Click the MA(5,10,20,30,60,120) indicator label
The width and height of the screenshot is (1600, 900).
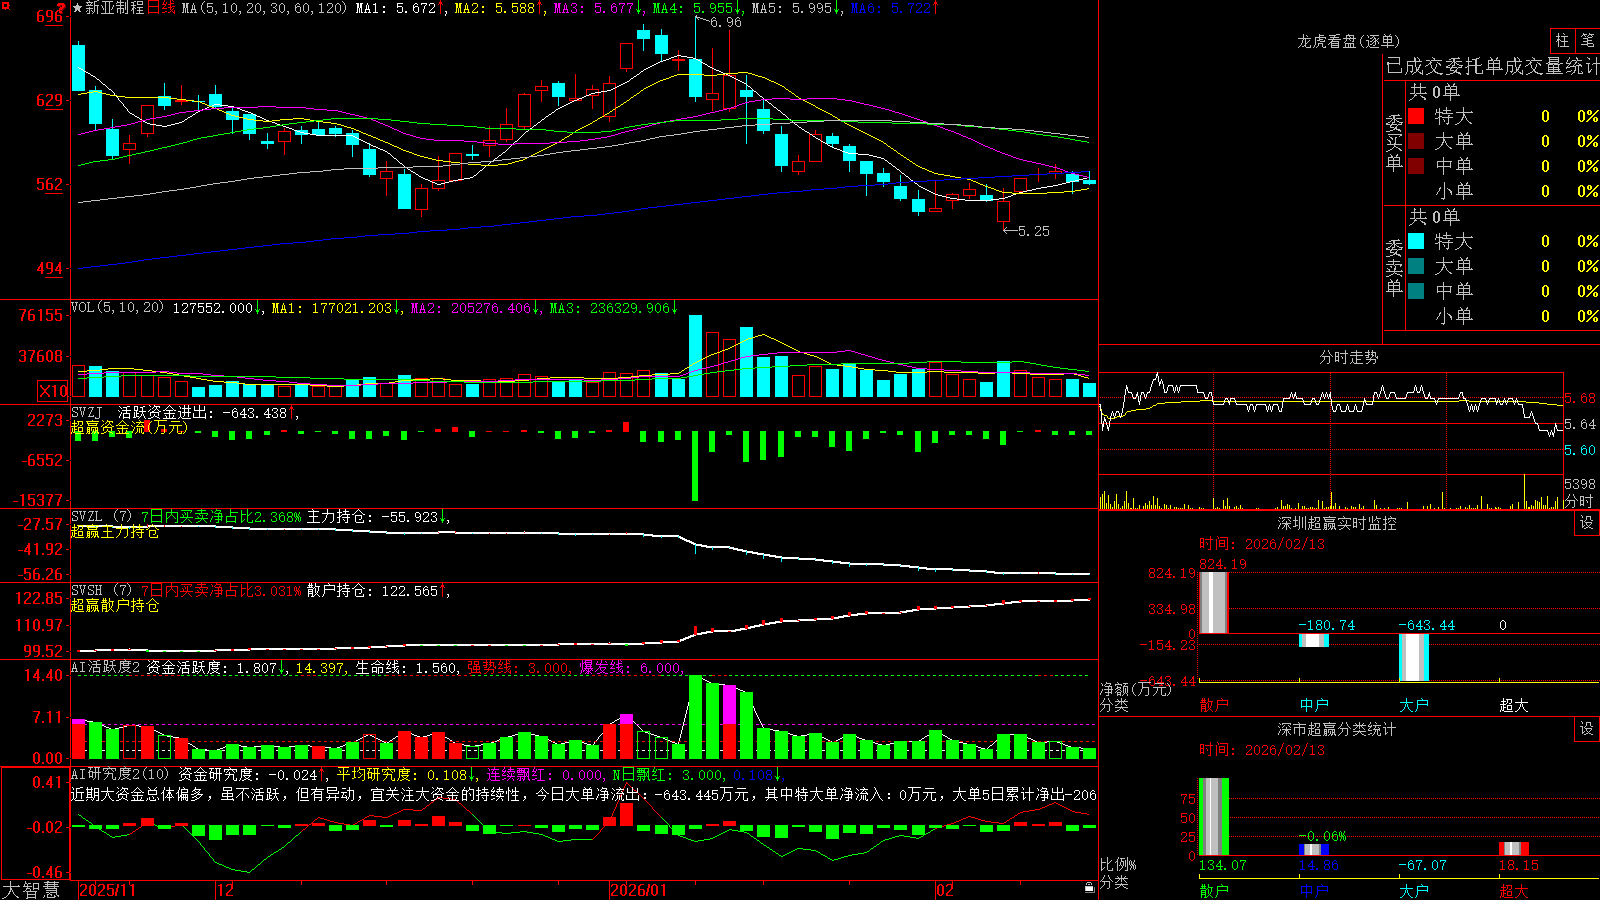click(264, 8)
